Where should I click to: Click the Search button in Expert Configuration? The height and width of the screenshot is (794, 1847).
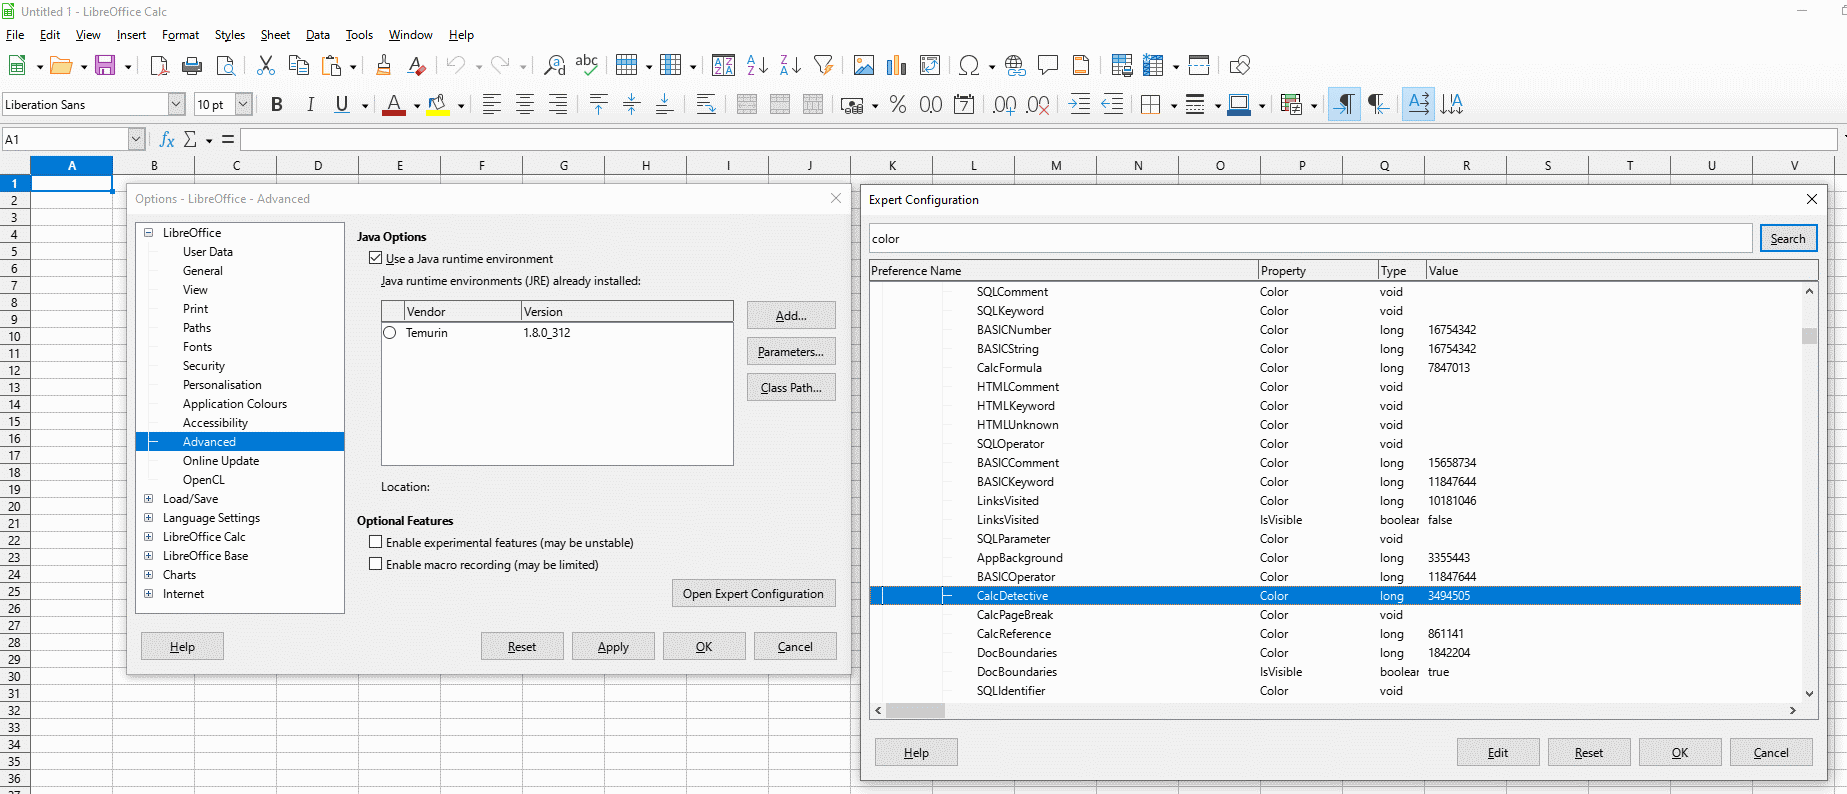pos(1787,239)
